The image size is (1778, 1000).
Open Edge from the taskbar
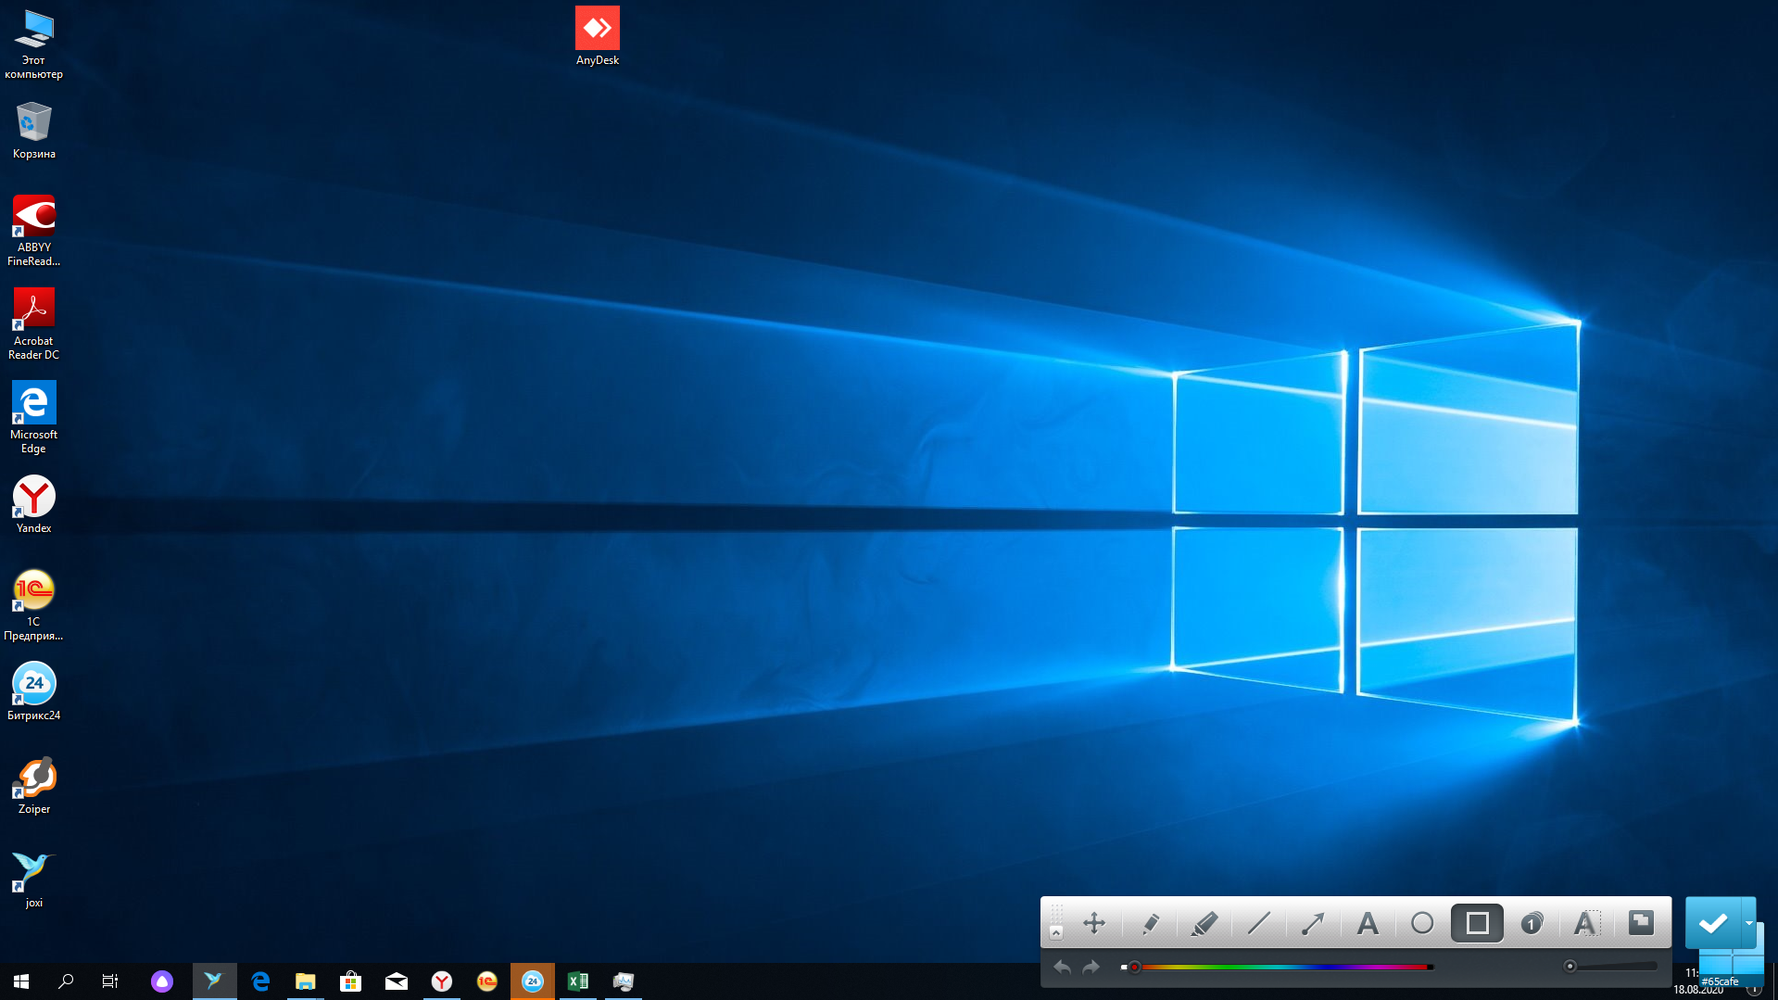click(260, 981)
